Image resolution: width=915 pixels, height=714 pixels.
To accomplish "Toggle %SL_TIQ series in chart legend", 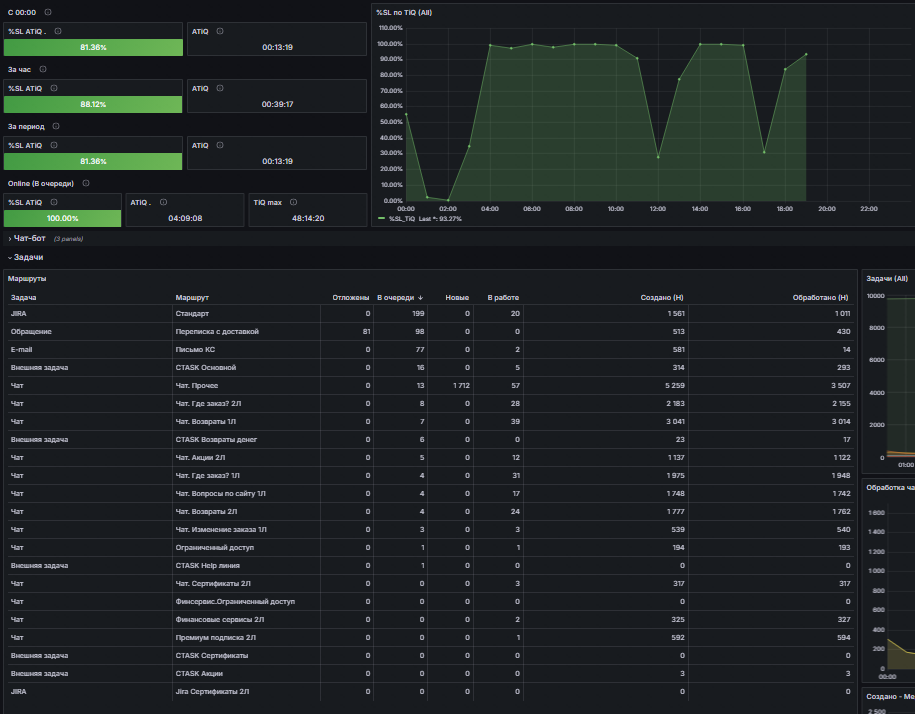I will click(401, 219).
